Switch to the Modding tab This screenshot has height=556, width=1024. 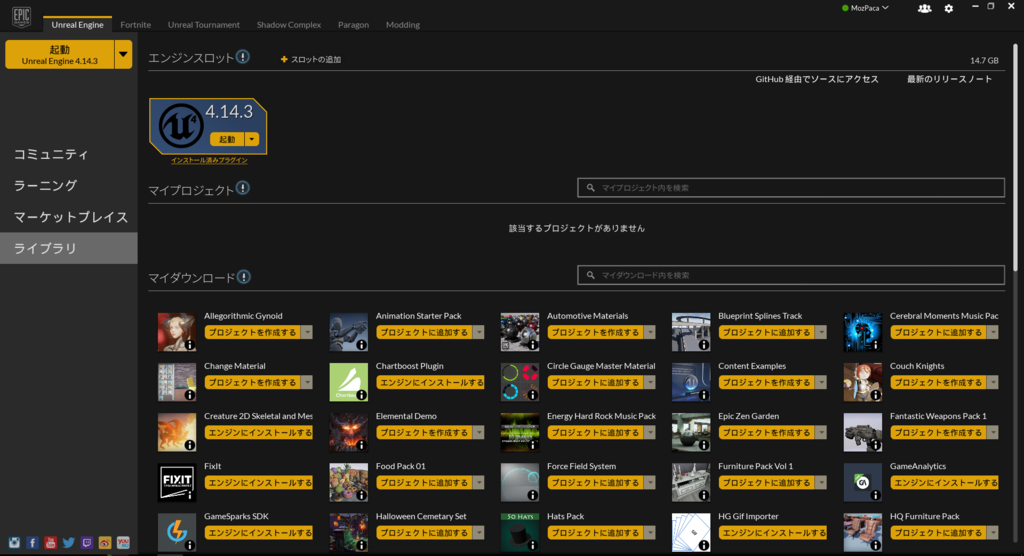[403, 24]
